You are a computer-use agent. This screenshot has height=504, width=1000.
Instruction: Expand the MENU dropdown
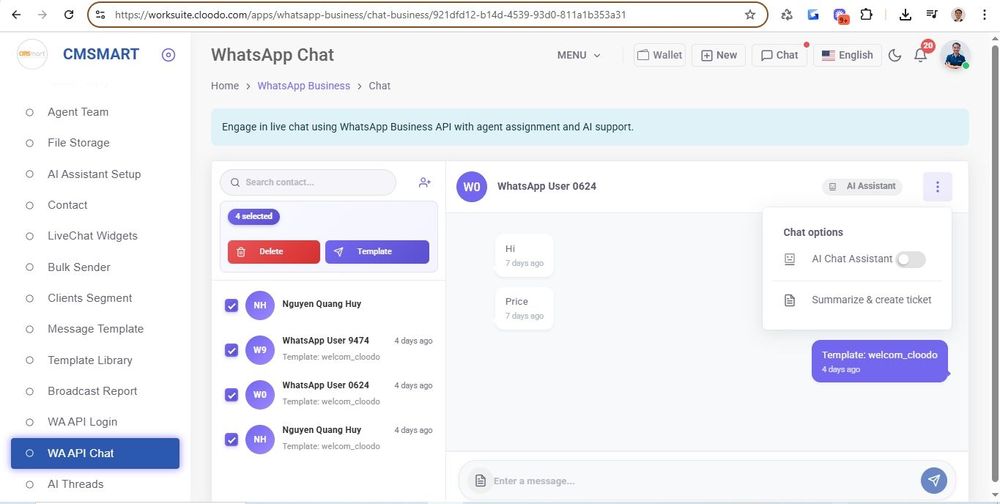pyautogui.click(x=579, y=55)
